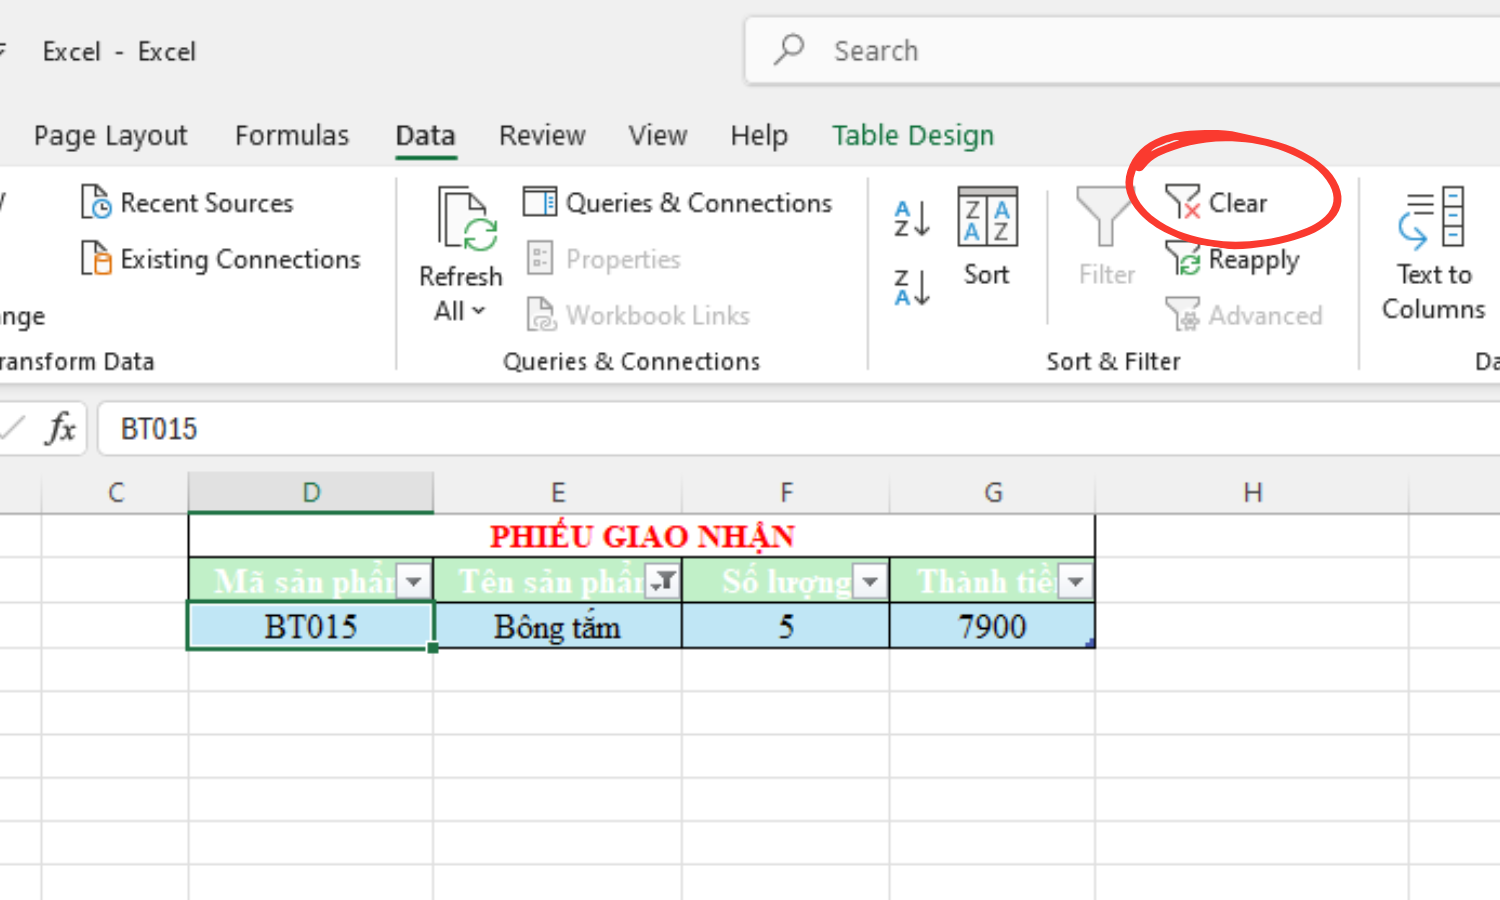Open the filter dropdown on Mã sản phẩm

pyautogui.click(x=414, y=580)
